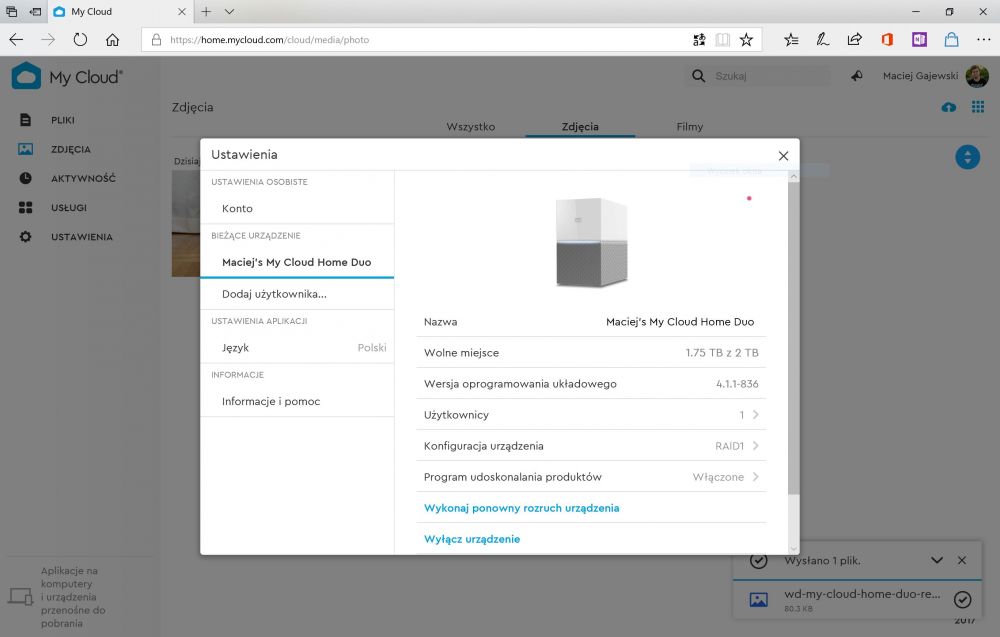Click tabs you've set aside icon
Screen dimensions: 1000x637
point(11,11)
